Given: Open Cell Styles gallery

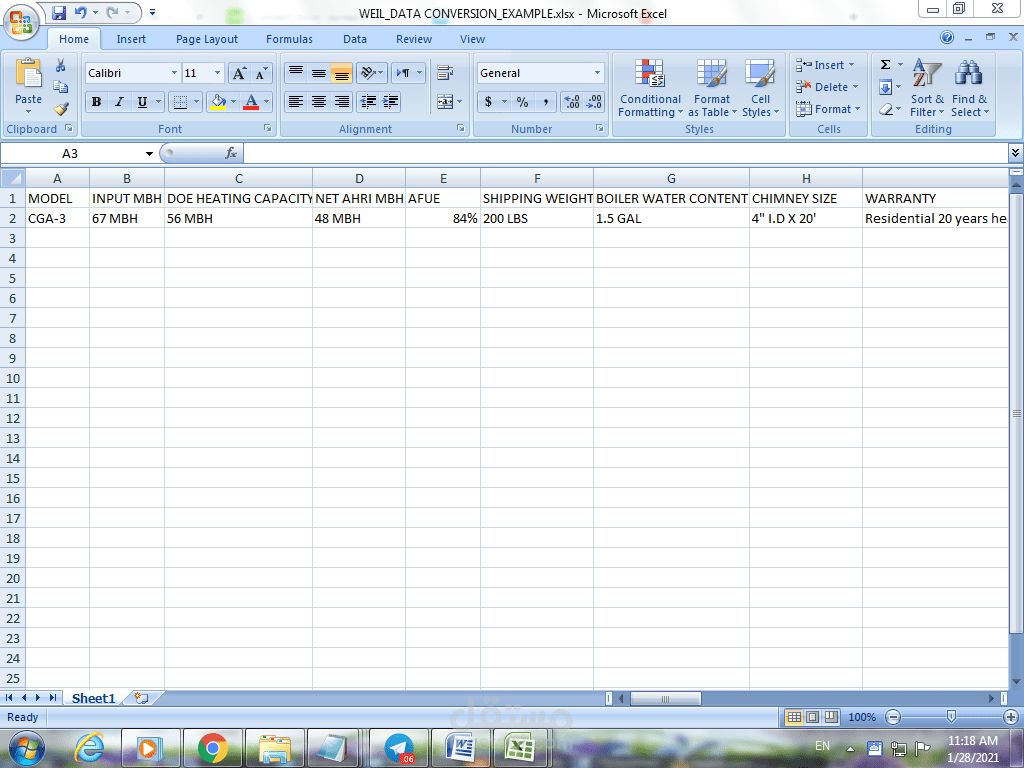Looking at the screenshot, I should [x=760, y=88].
